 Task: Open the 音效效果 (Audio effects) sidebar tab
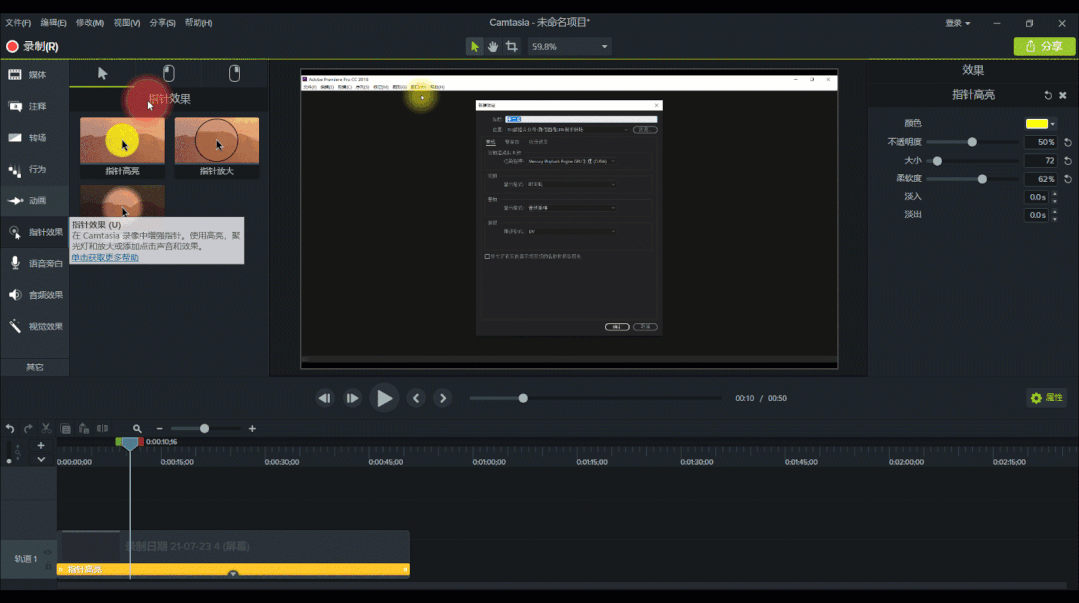[34, 295]
